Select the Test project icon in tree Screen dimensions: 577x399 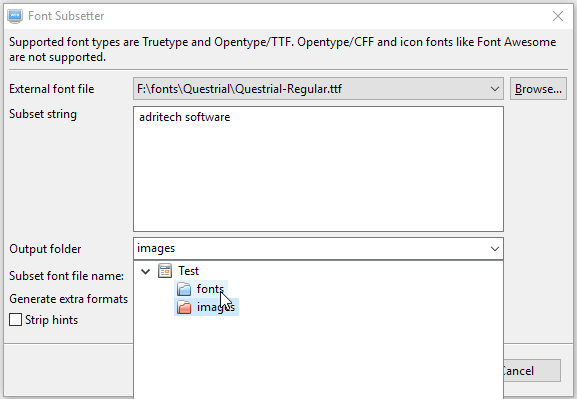pos(164,271)
